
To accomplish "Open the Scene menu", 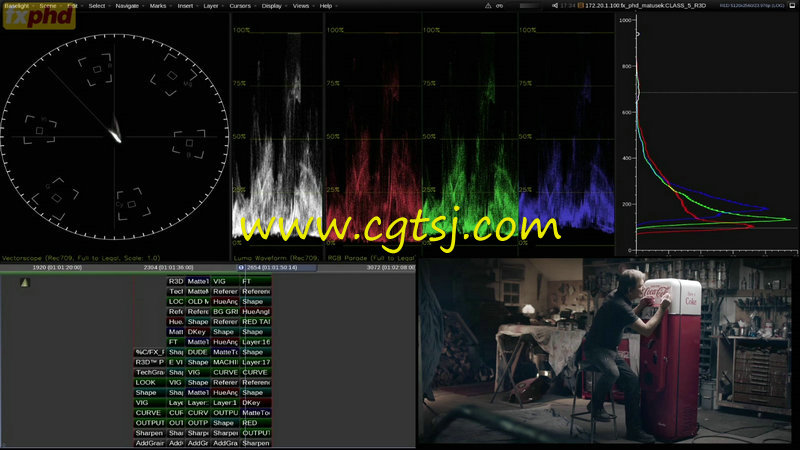I will (47, 6).
